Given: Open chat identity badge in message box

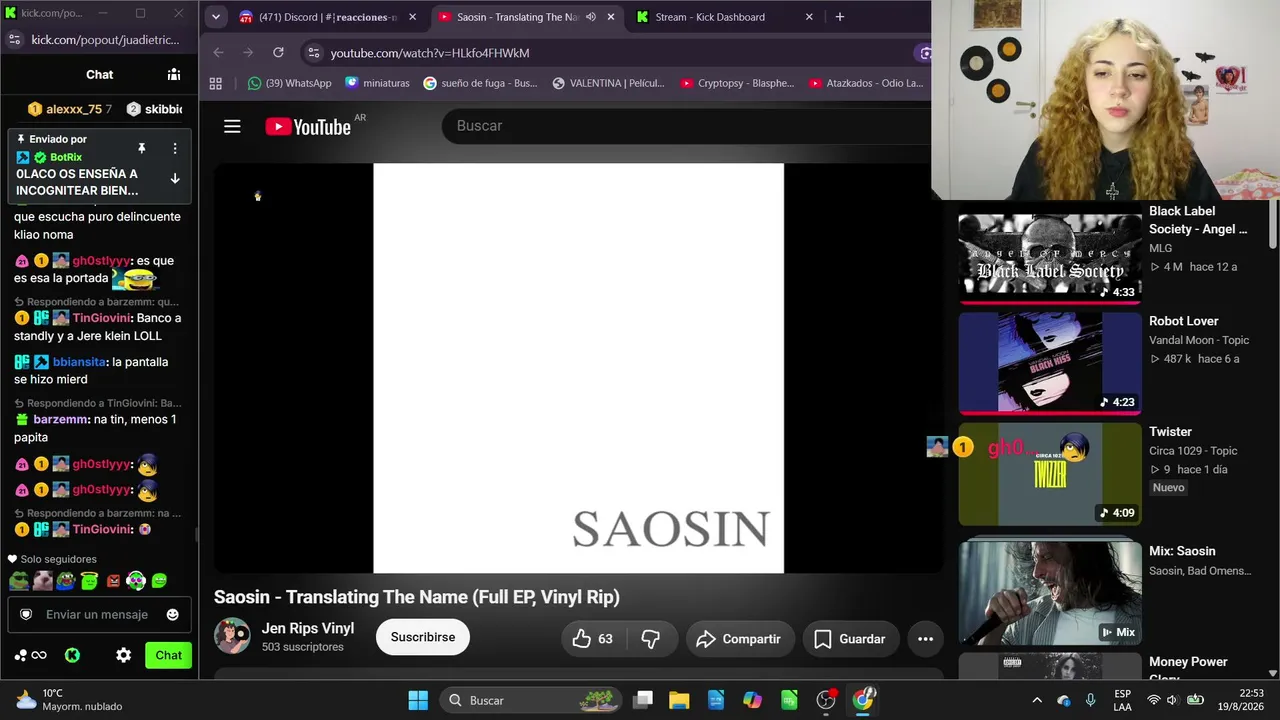Looking at the screenshot, I should tap(26, 614).
